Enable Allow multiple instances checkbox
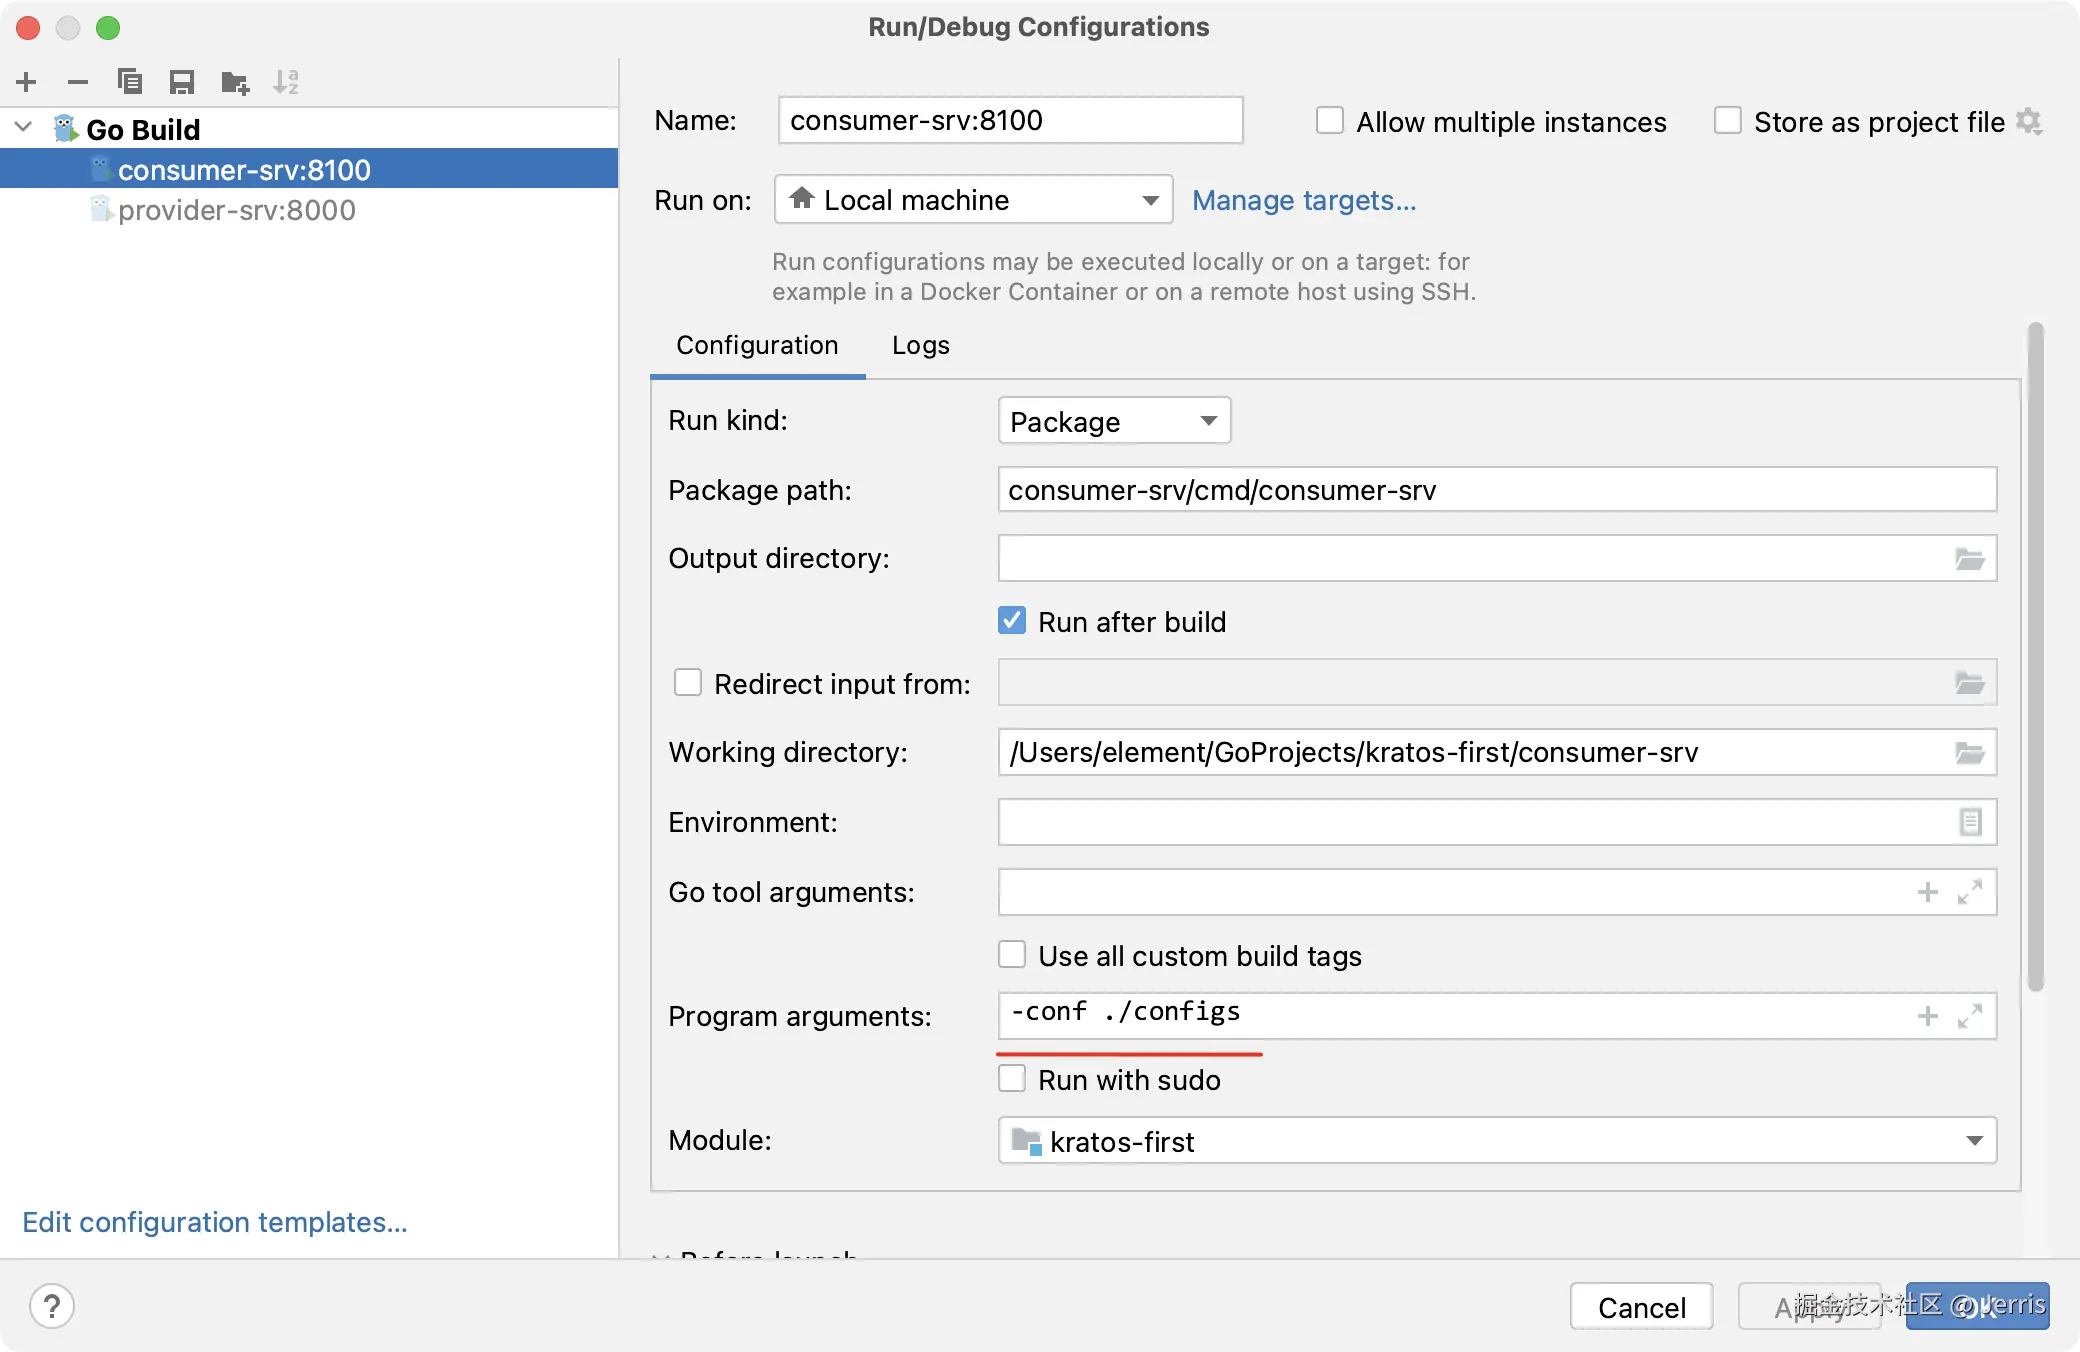The image size is (2080, 1352). pos(1329,121)
